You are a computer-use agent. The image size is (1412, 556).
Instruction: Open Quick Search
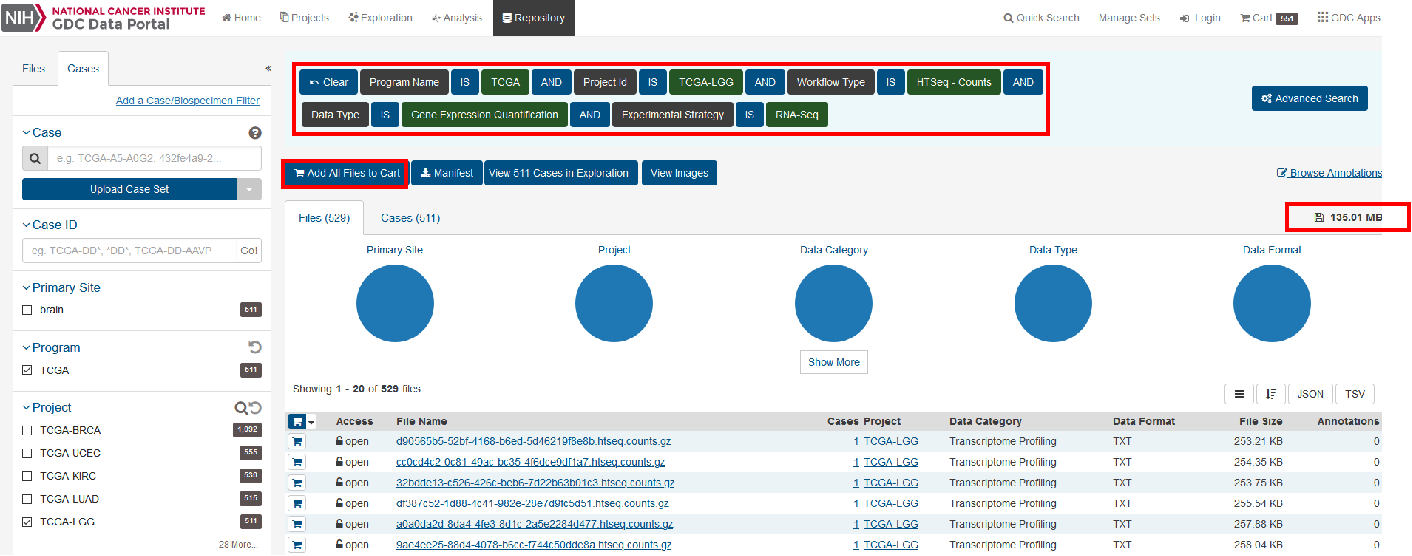tap(1042, 18)
